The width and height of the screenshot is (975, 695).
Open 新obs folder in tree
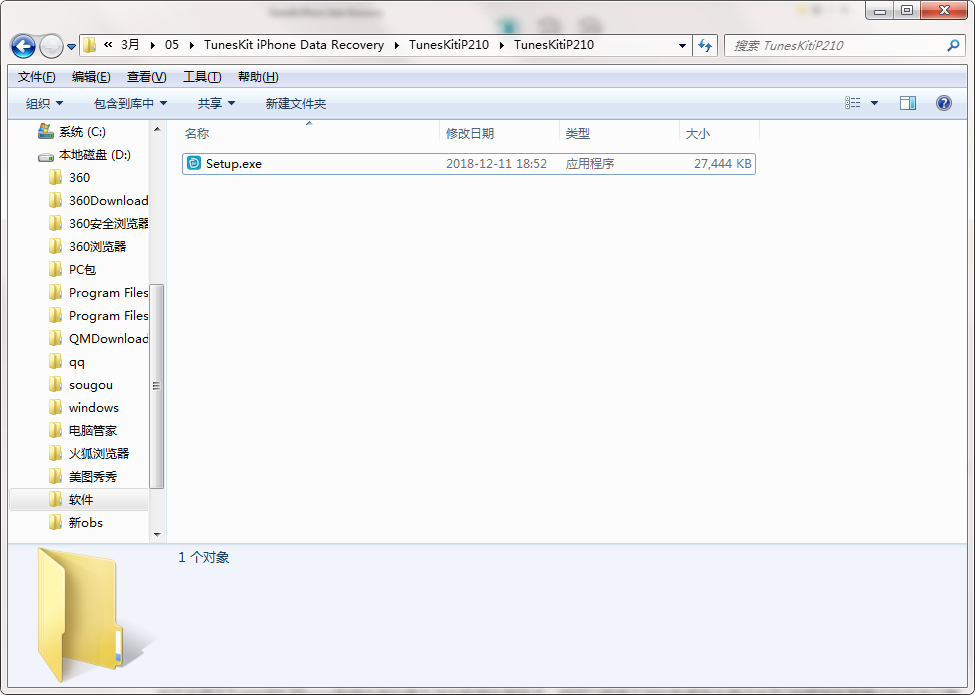(86, 523)
